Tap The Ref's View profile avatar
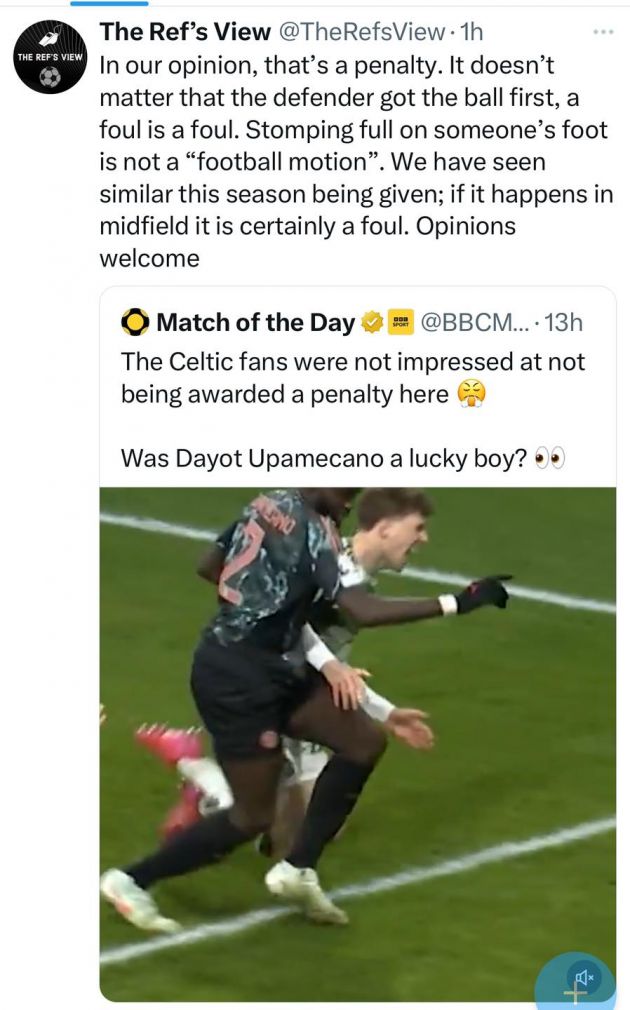630x1010 pixels. (x=50, y=57)
